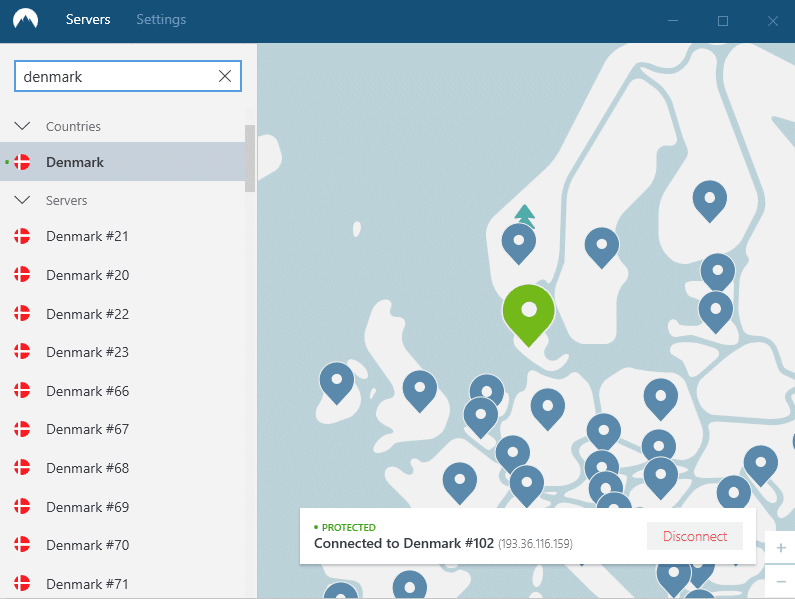Click the PROTECTED status label
795x599 pixels.
(348, 527)
